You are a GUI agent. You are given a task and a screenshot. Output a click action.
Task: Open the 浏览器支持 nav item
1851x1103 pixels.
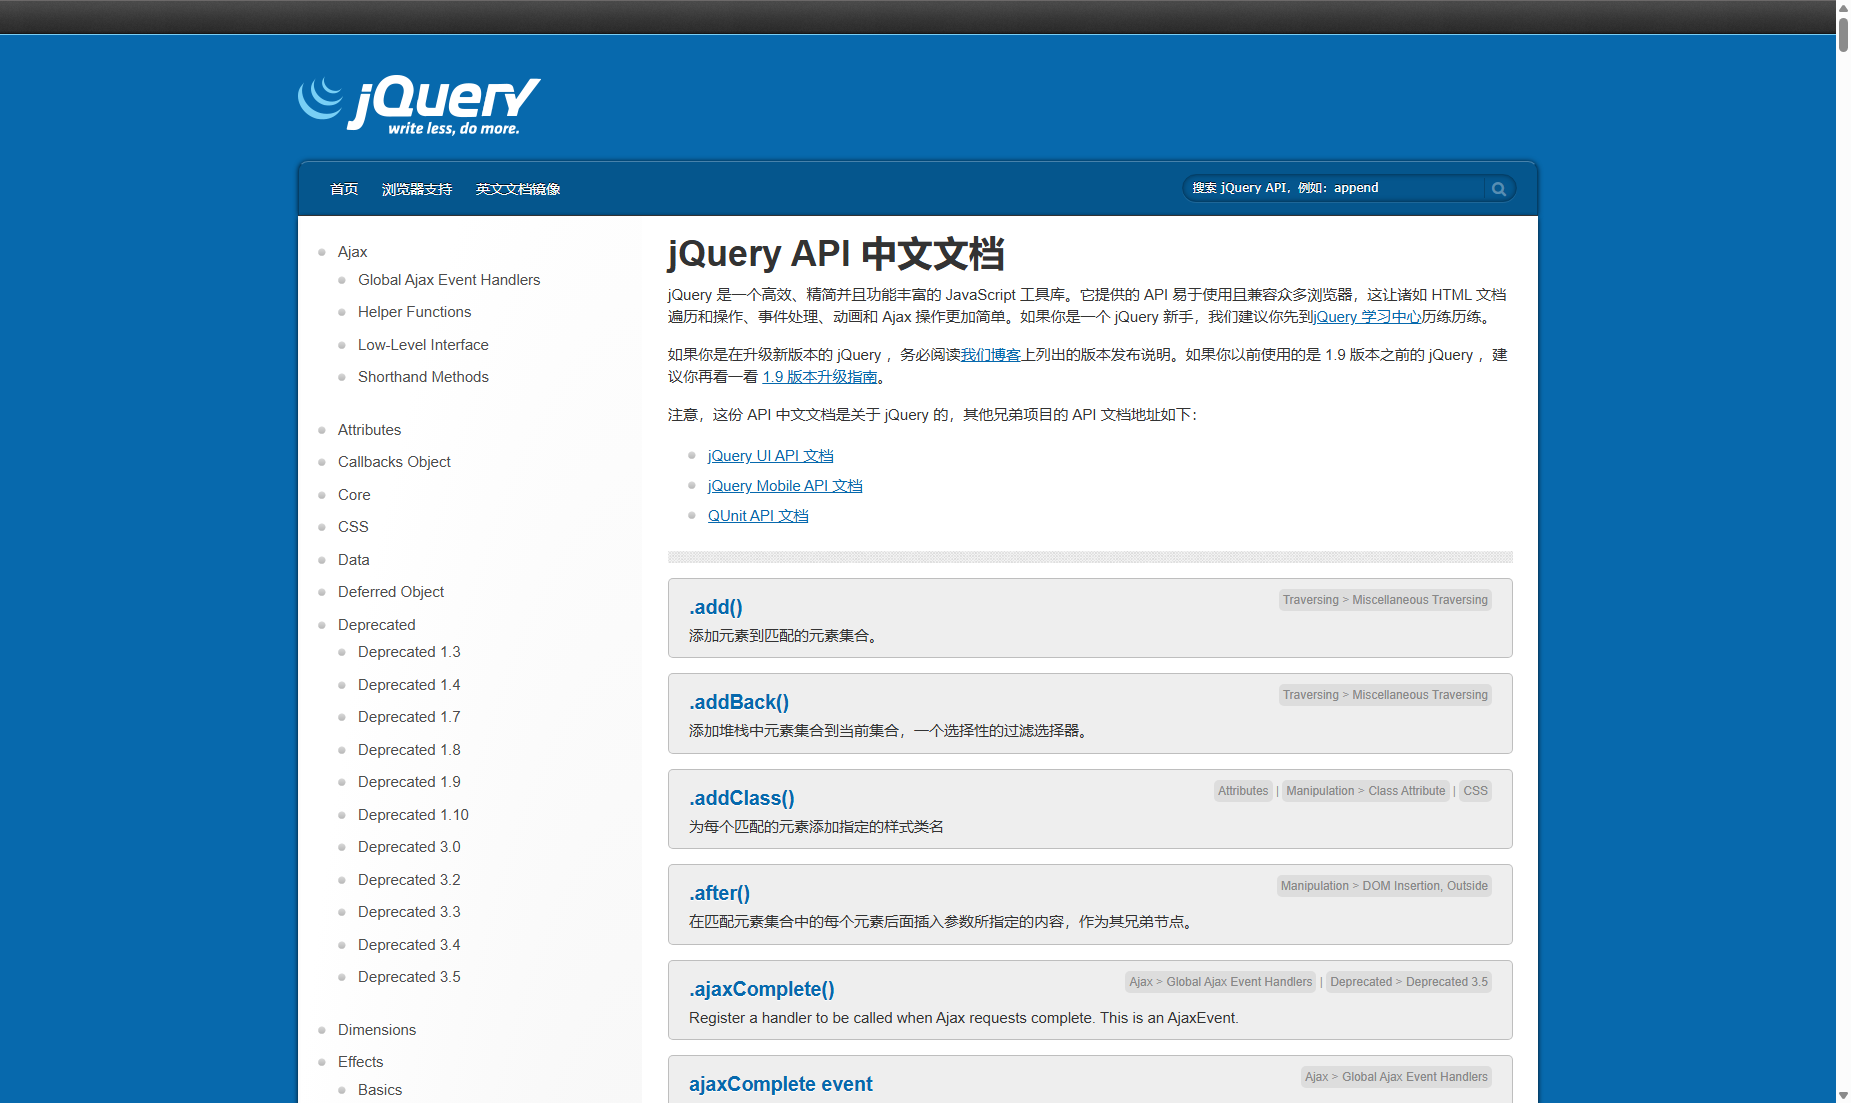point(417,189)
